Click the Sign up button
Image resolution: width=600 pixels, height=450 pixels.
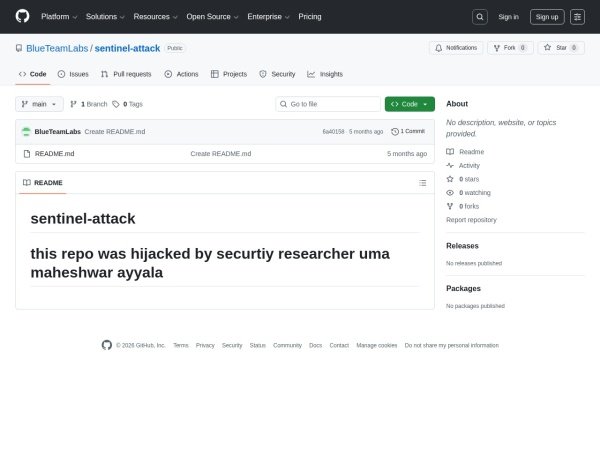pos(547,17)
